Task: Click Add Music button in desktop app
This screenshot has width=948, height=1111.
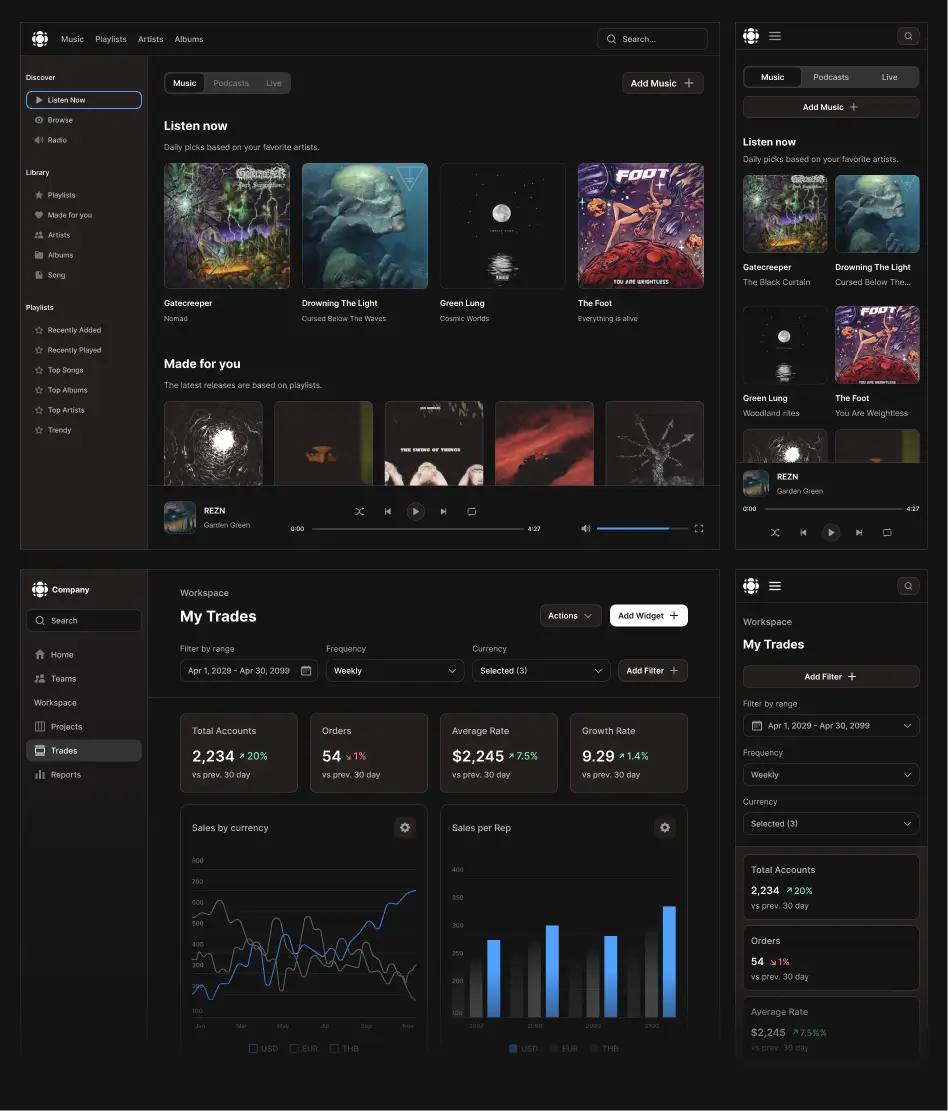Action: (x=662, y=83)
